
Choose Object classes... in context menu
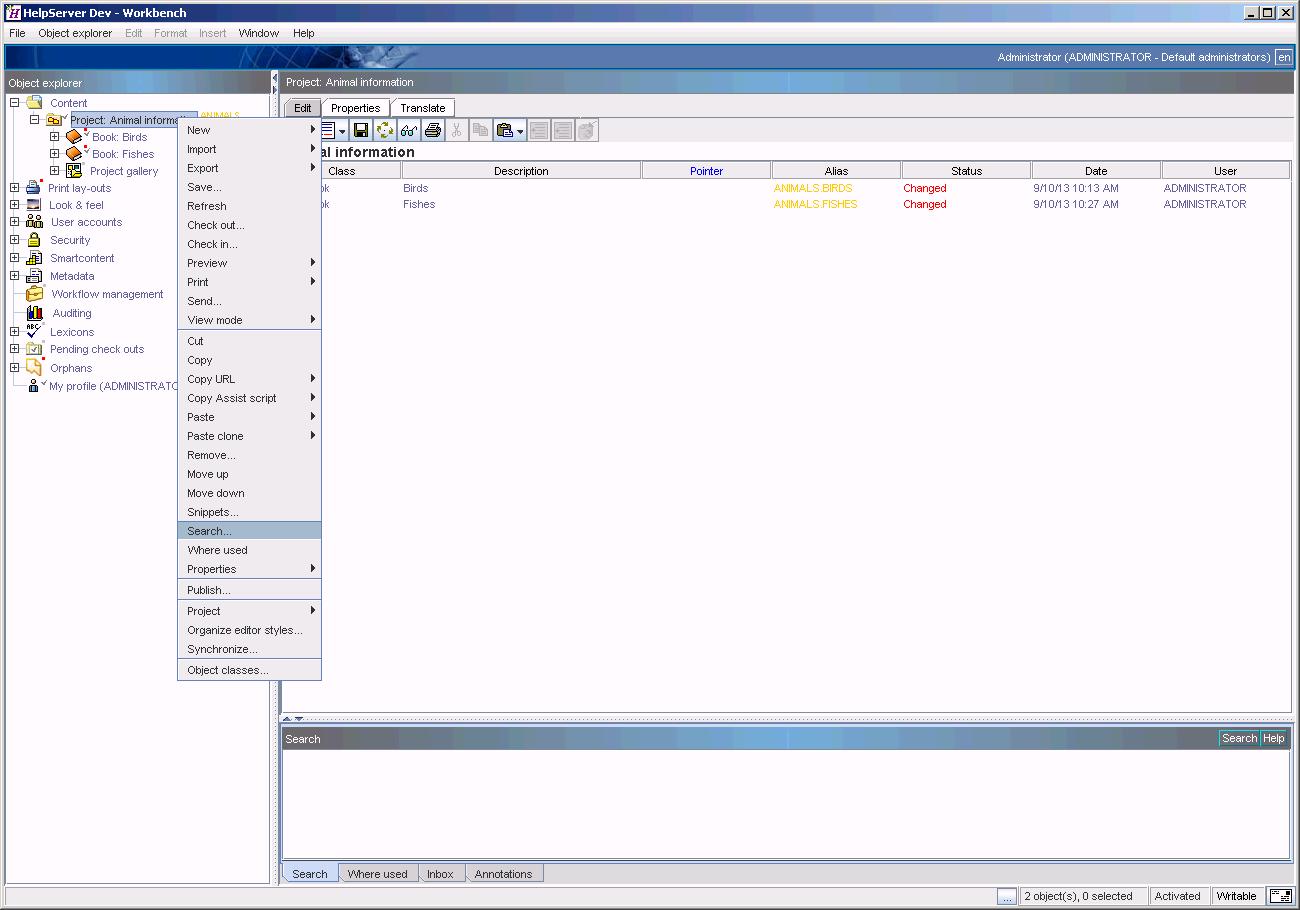tap(249, 670)
